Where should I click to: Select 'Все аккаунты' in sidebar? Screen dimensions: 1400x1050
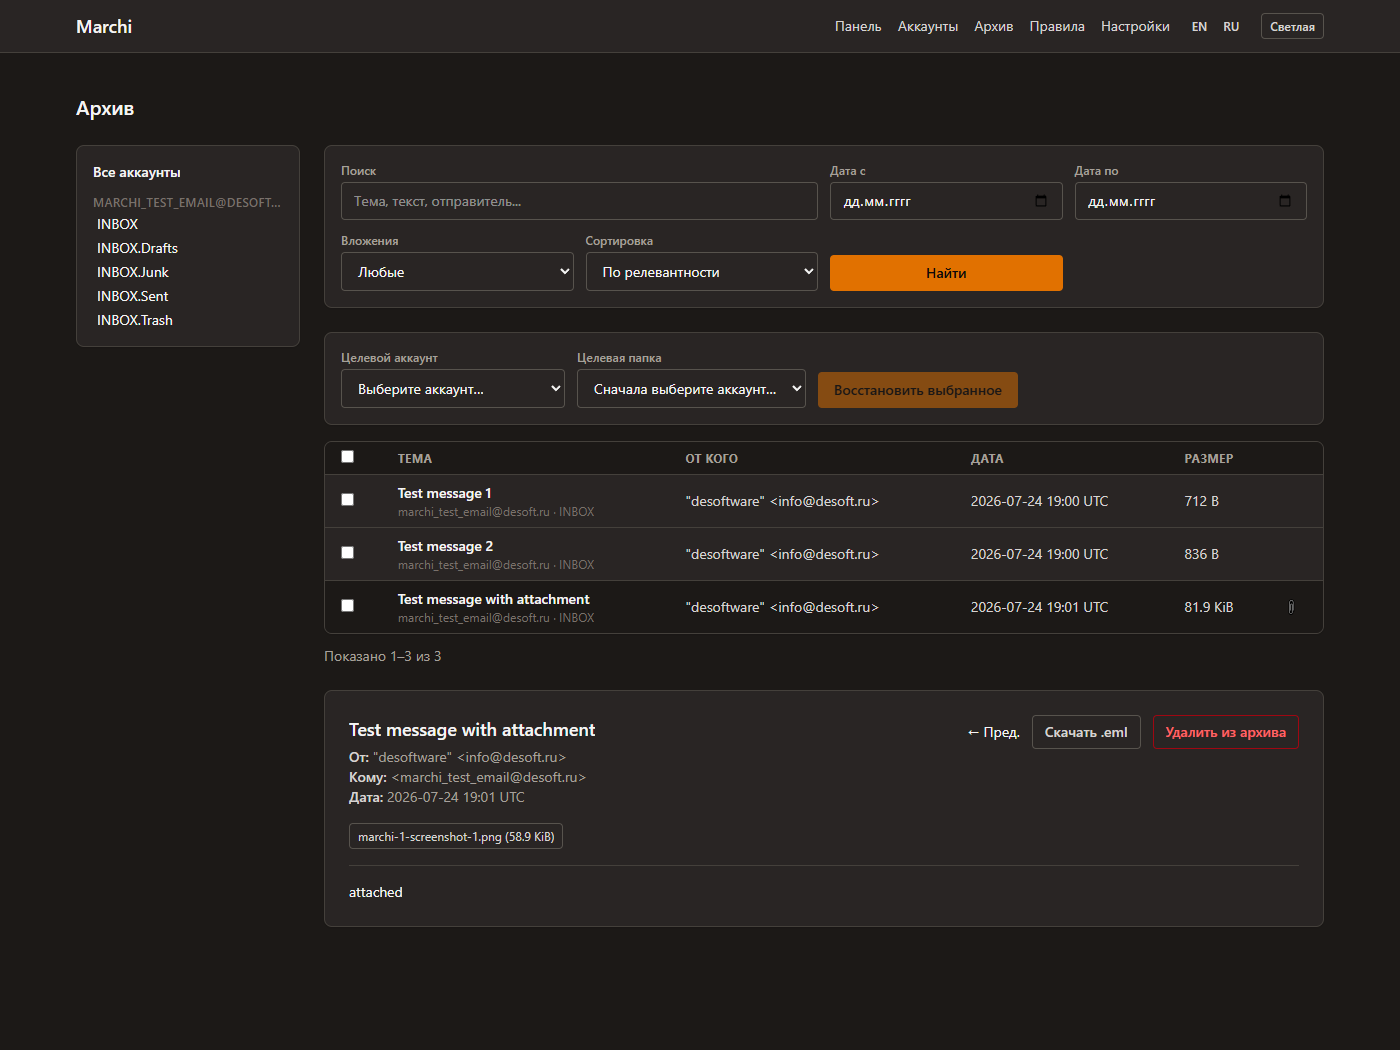click(x=137, y=172)
